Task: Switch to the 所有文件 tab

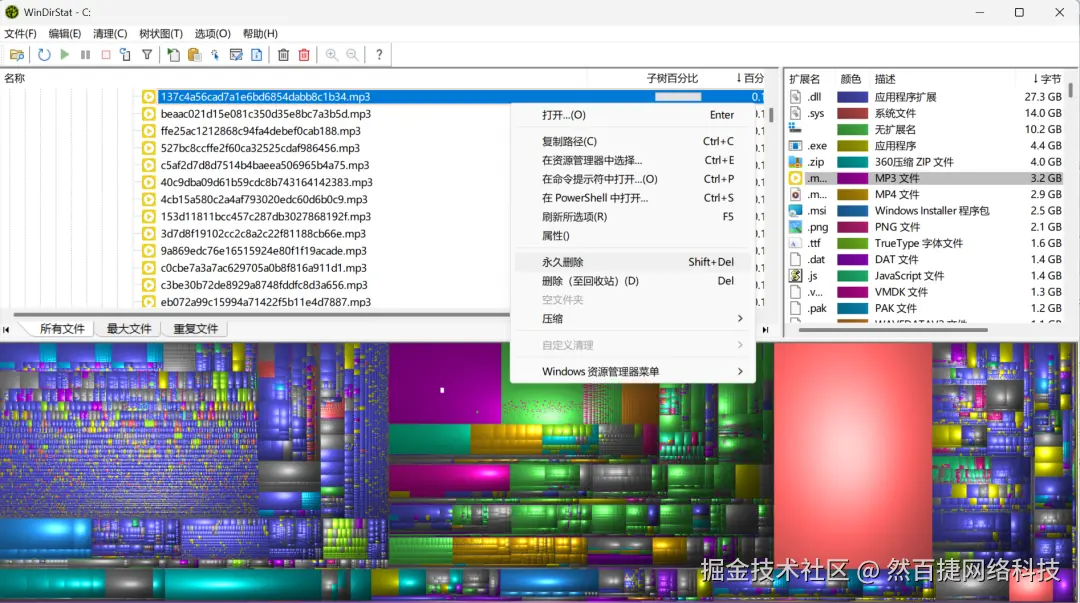Action: click(62, 329)
